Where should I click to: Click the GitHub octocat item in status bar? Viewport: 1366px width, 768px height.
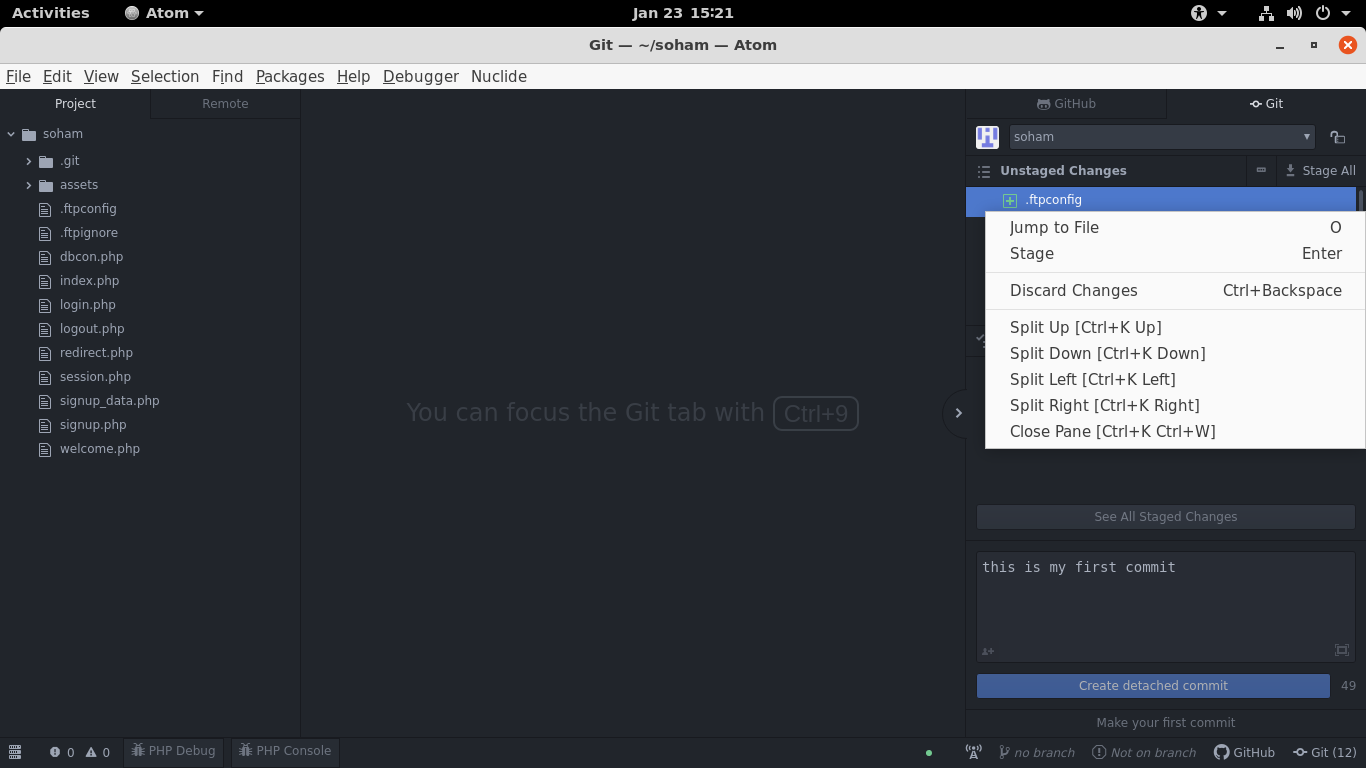point(1244,752)
